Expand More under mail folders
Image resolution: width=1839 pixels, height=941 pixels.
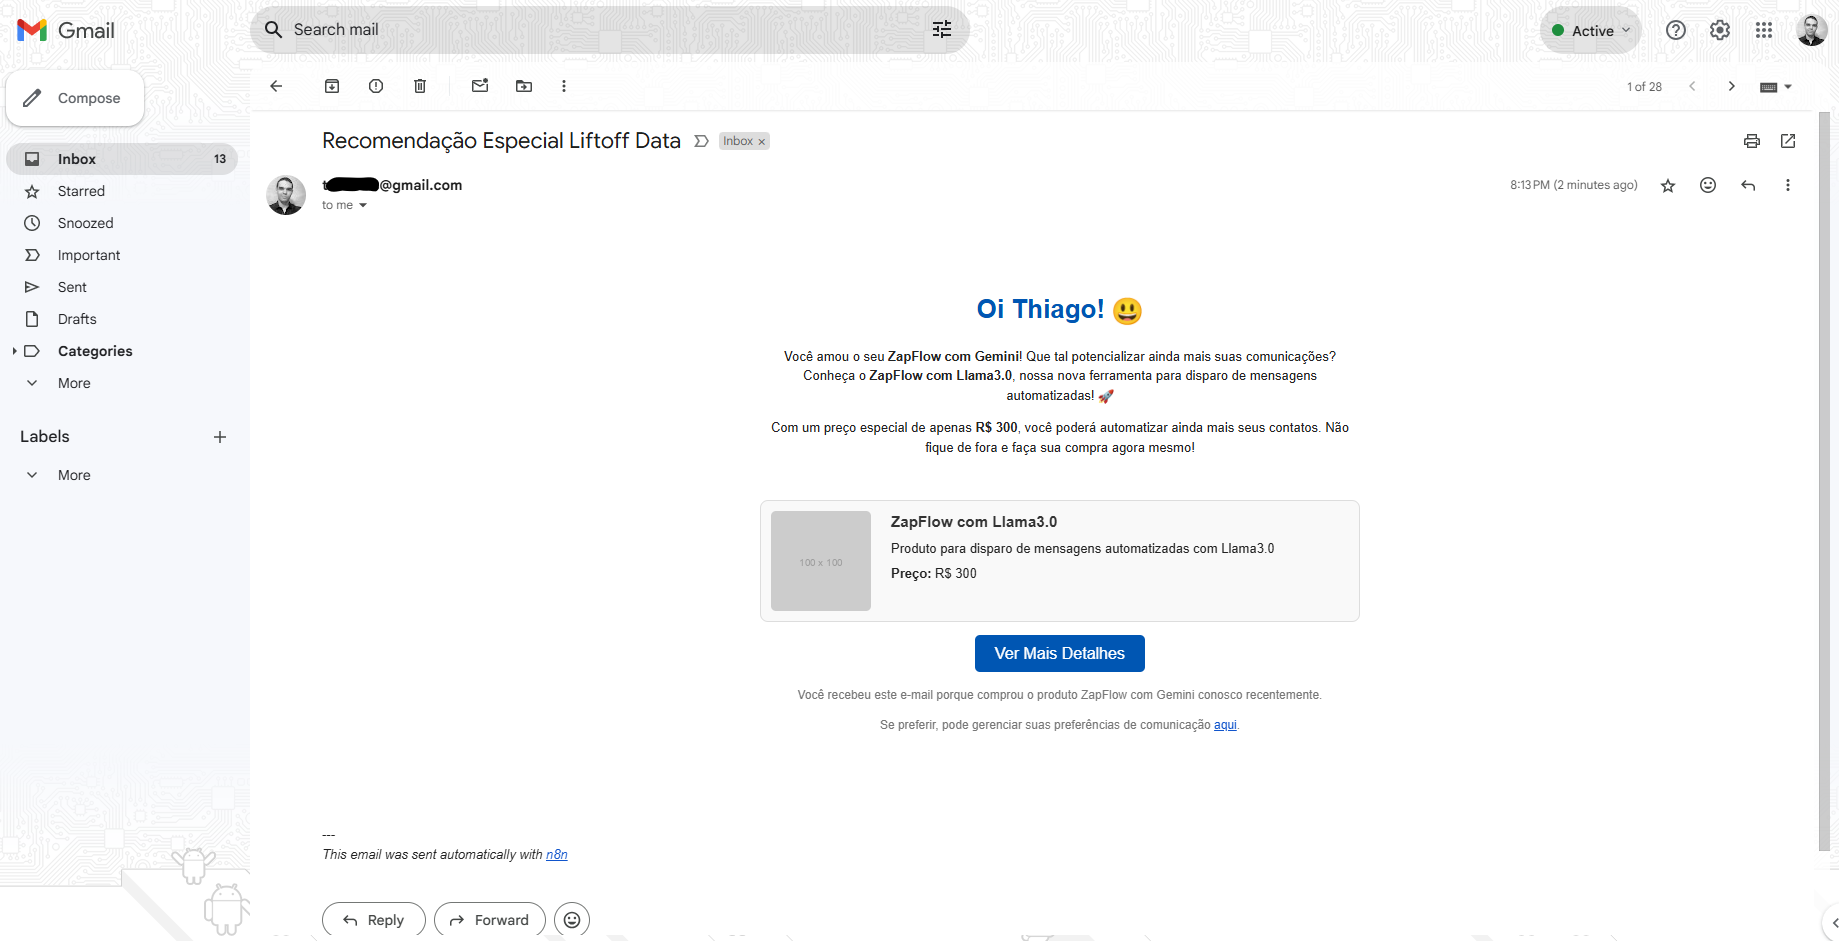(74, 383)
